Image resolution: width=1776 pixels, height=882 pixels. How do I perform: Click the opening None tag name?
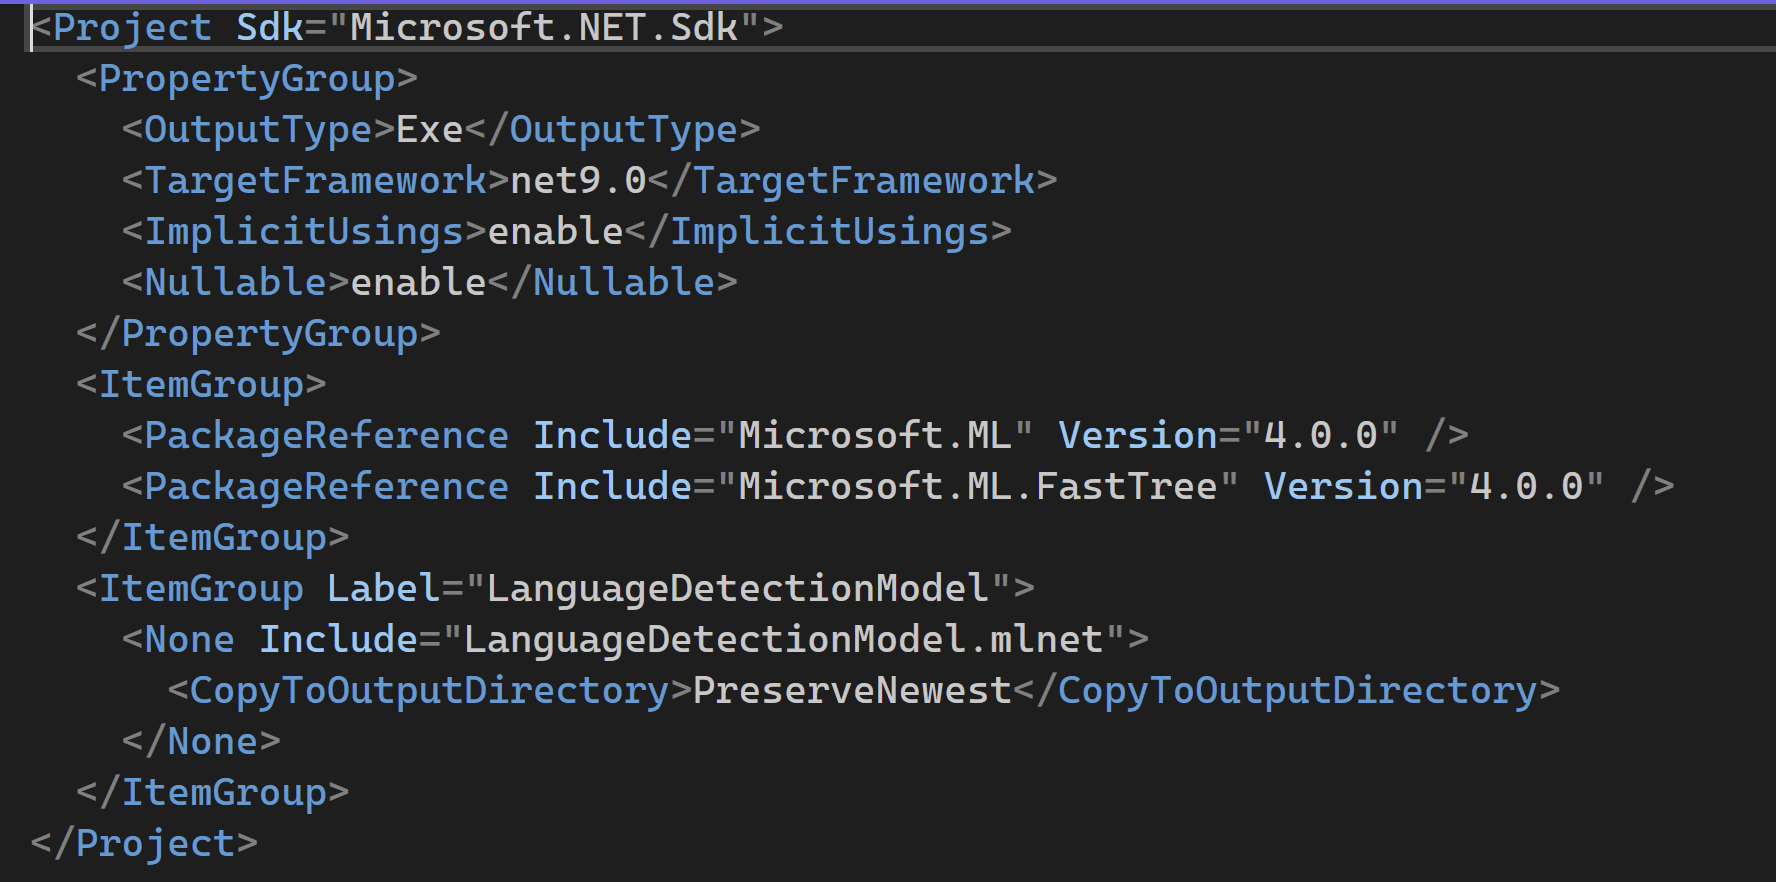190,639
